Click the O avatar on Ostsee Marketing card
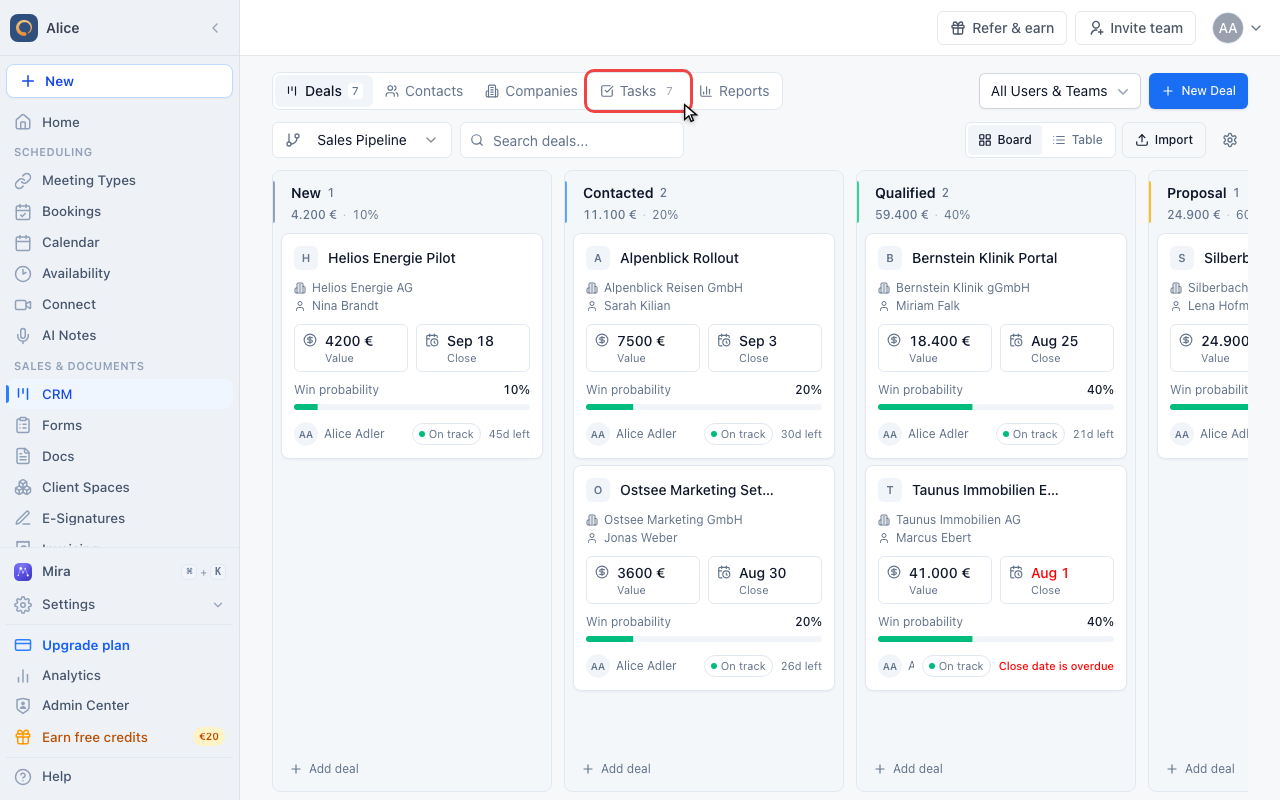The image size is (1280, 800). pos(598,490)
